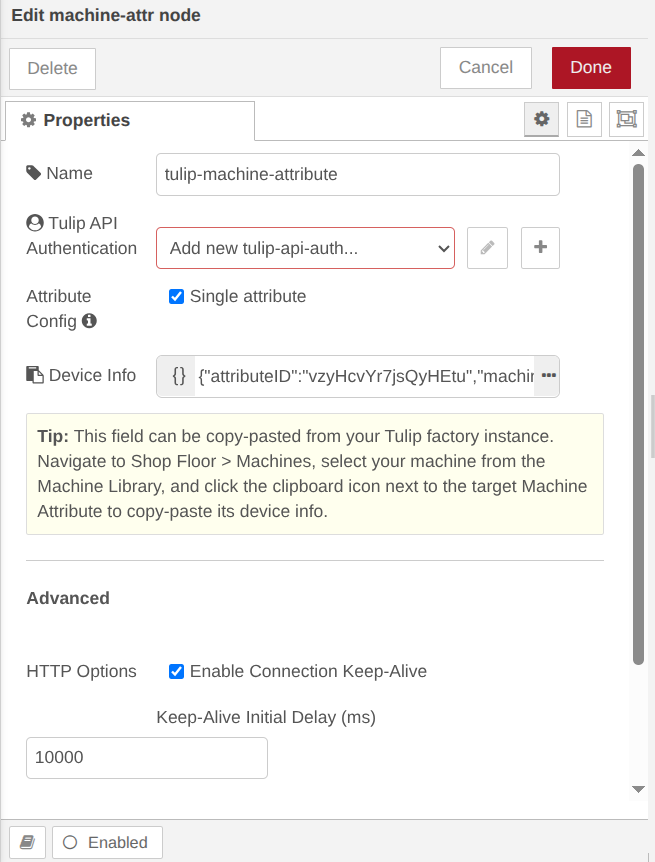Toggle the node Enabled status
The image size is (655, 862).
[106, 842]
